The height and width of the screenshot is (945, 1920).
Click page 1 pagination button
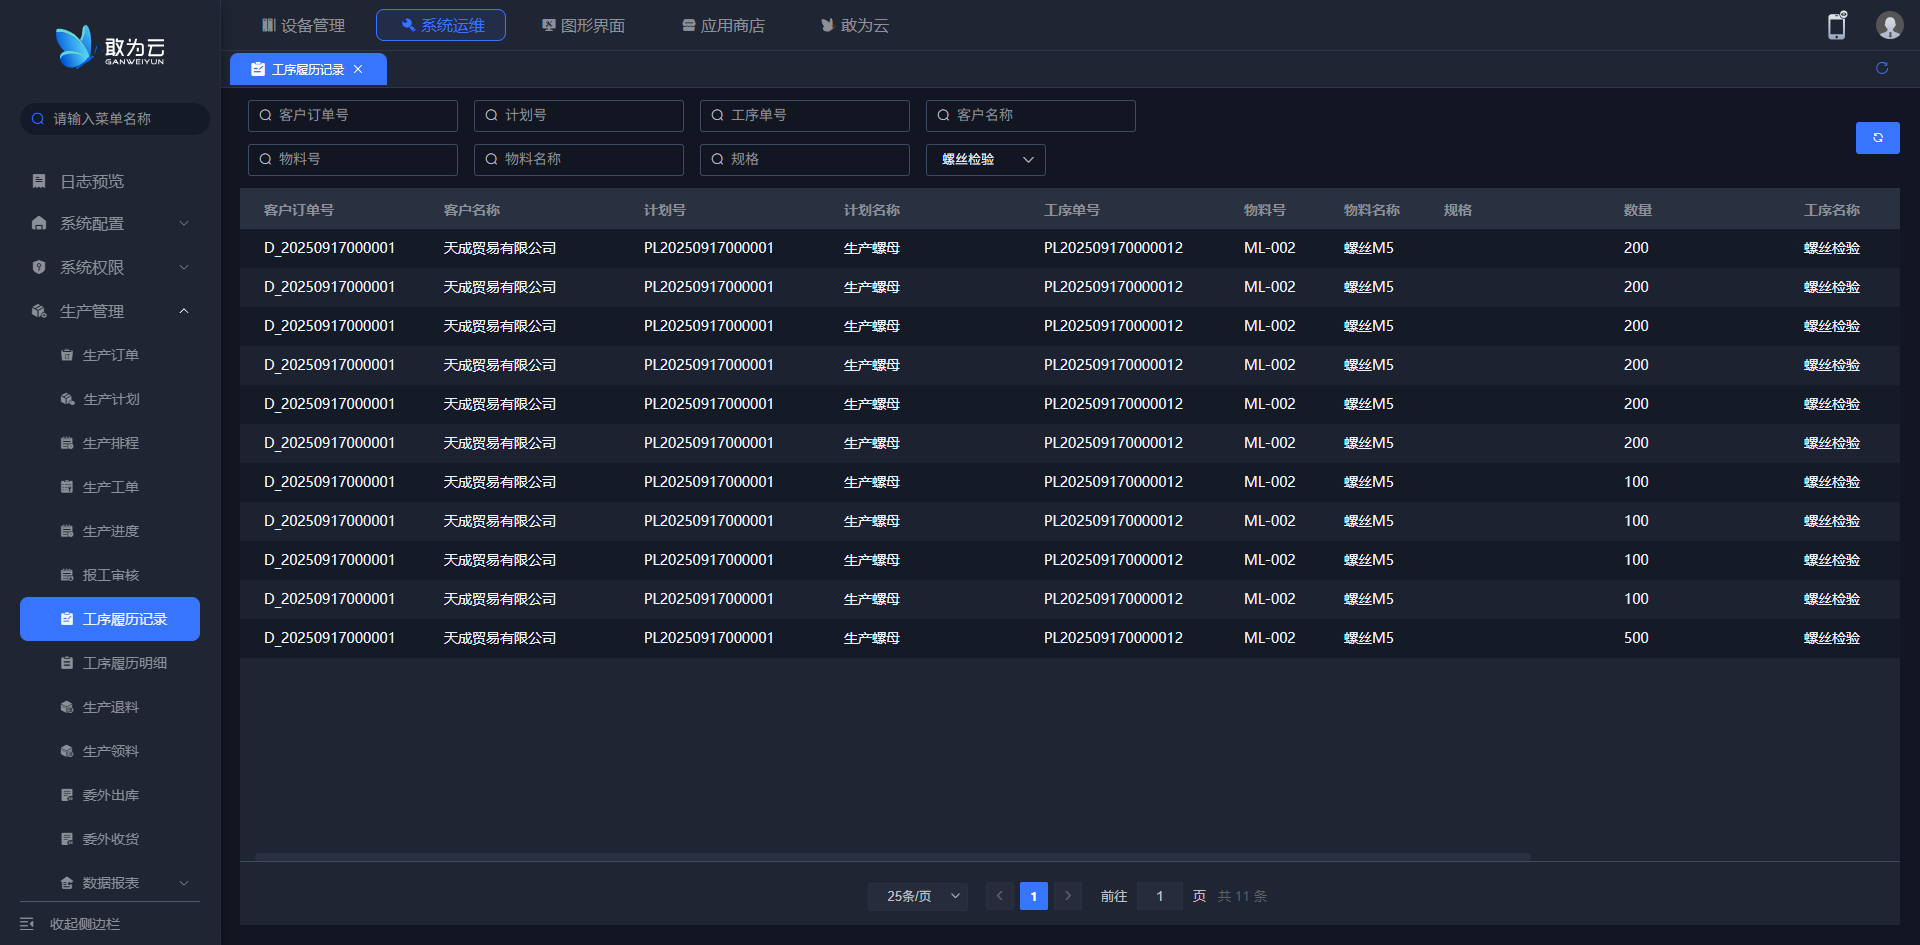coord(1033,896)
